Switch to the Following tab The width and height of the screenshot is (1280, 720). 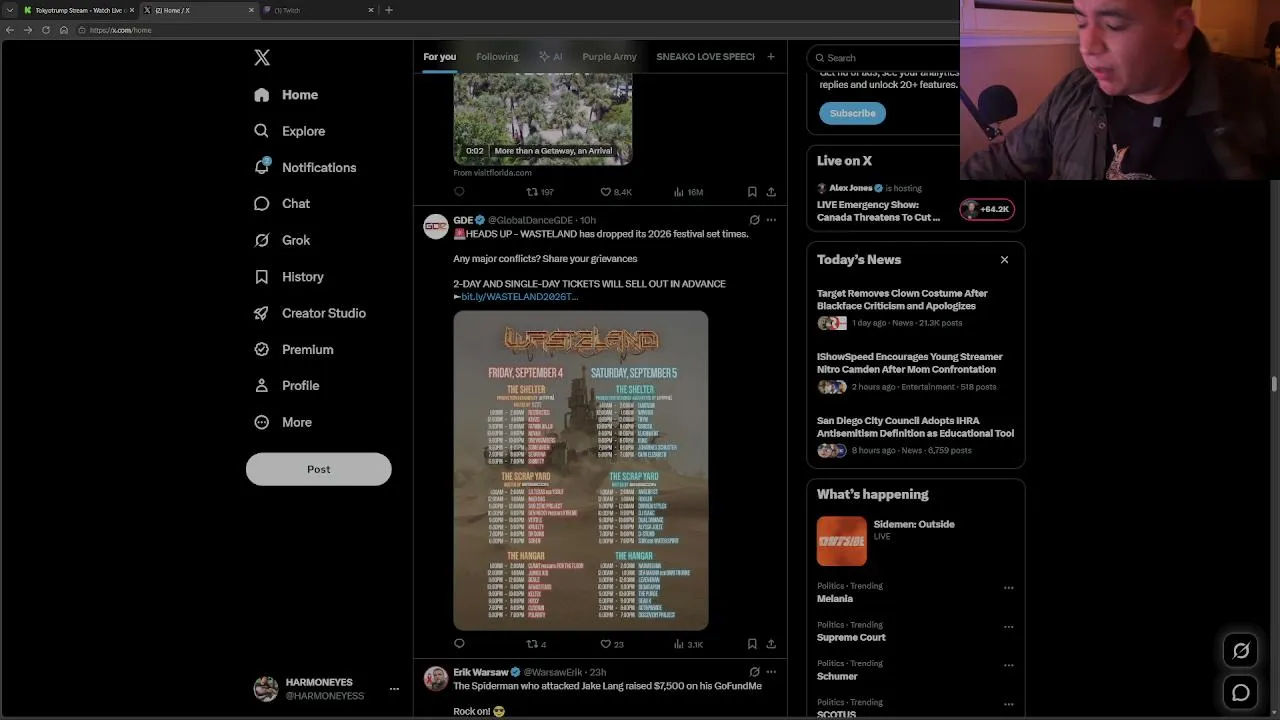pyautogui.click(x=497, y=57)
